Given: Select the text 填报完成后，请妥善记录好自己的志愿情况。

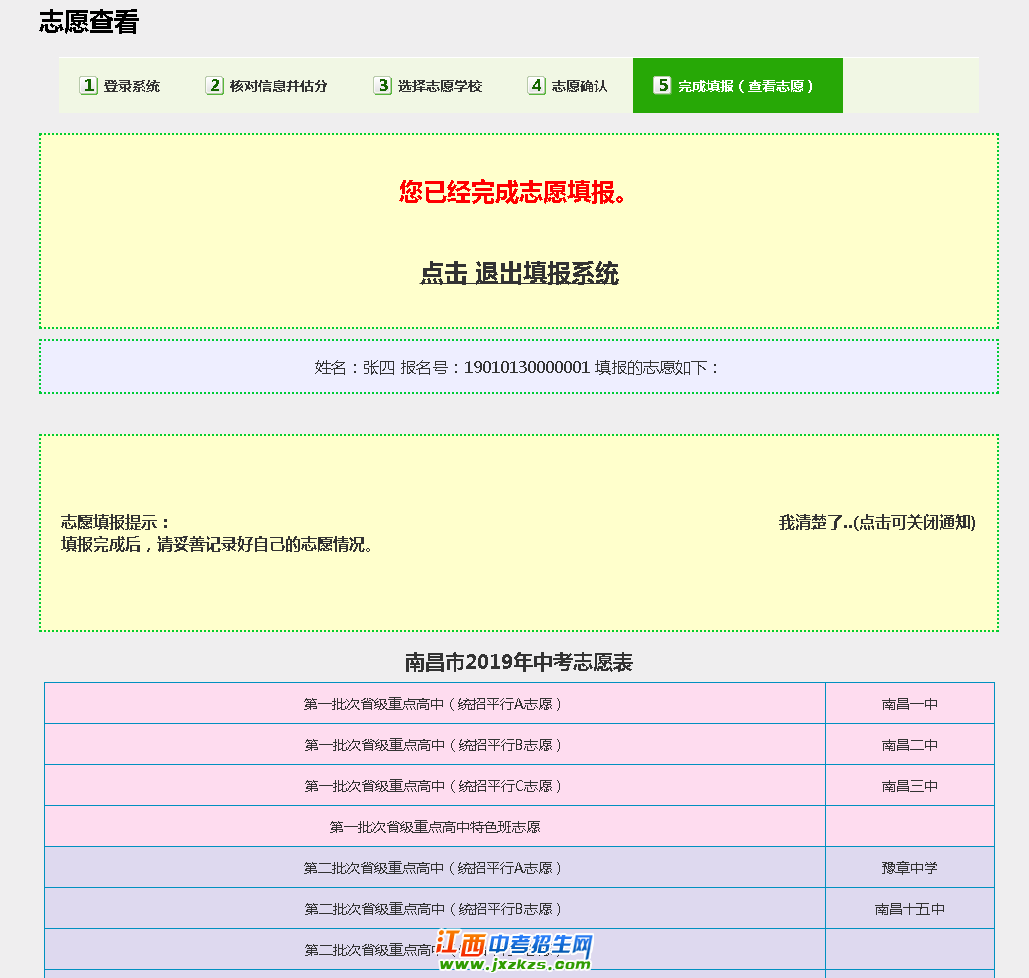Looking at the screenshot, I should [217, 545].
